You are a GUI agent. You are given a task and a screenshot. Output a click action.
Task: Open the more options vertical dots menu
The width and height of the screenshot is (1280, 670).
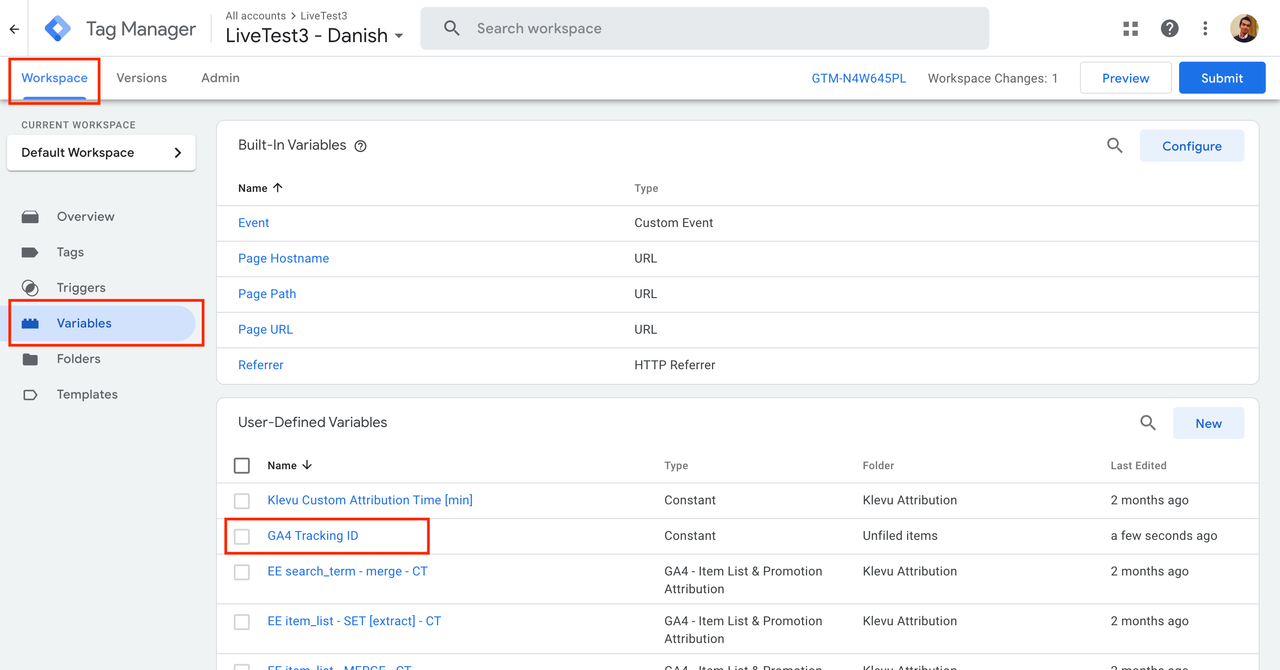(x=1206, y=29)
